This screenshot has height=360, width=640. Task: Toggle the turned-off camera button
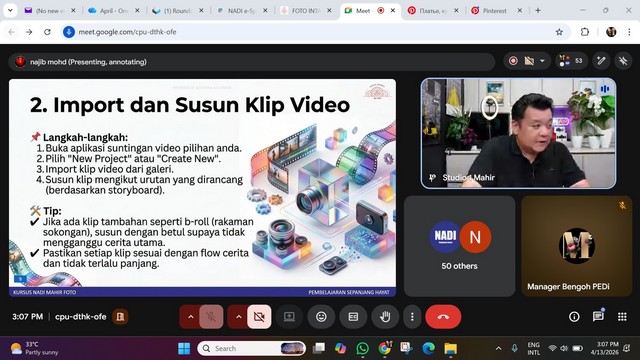tap(259, 317)
